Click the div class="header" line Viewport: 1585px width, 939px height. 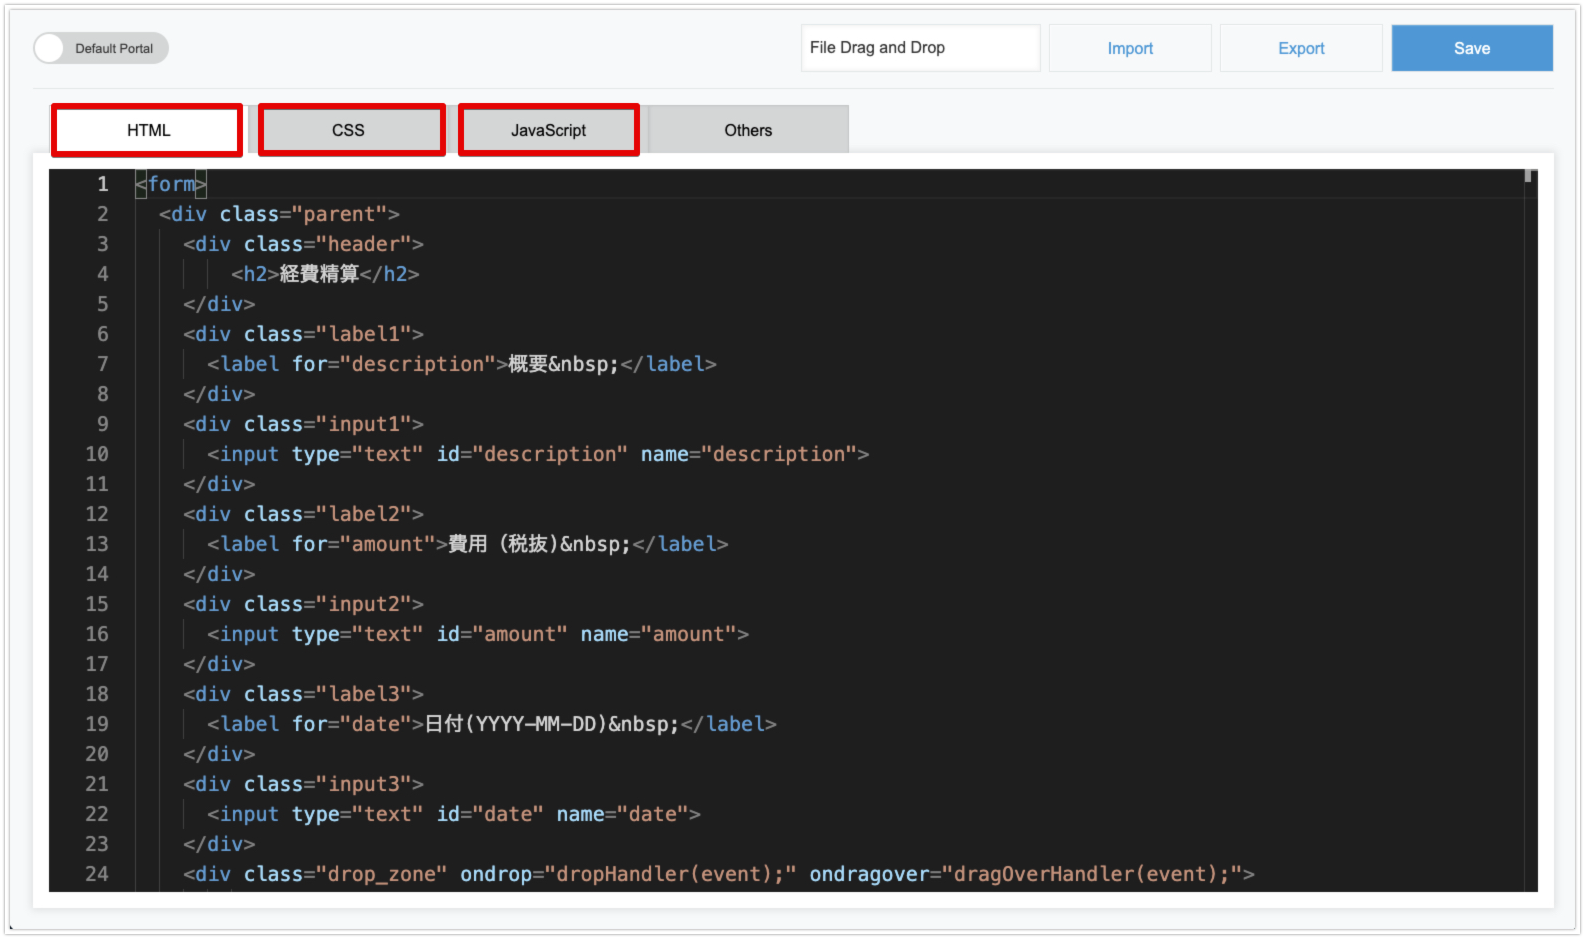point(303,244)
